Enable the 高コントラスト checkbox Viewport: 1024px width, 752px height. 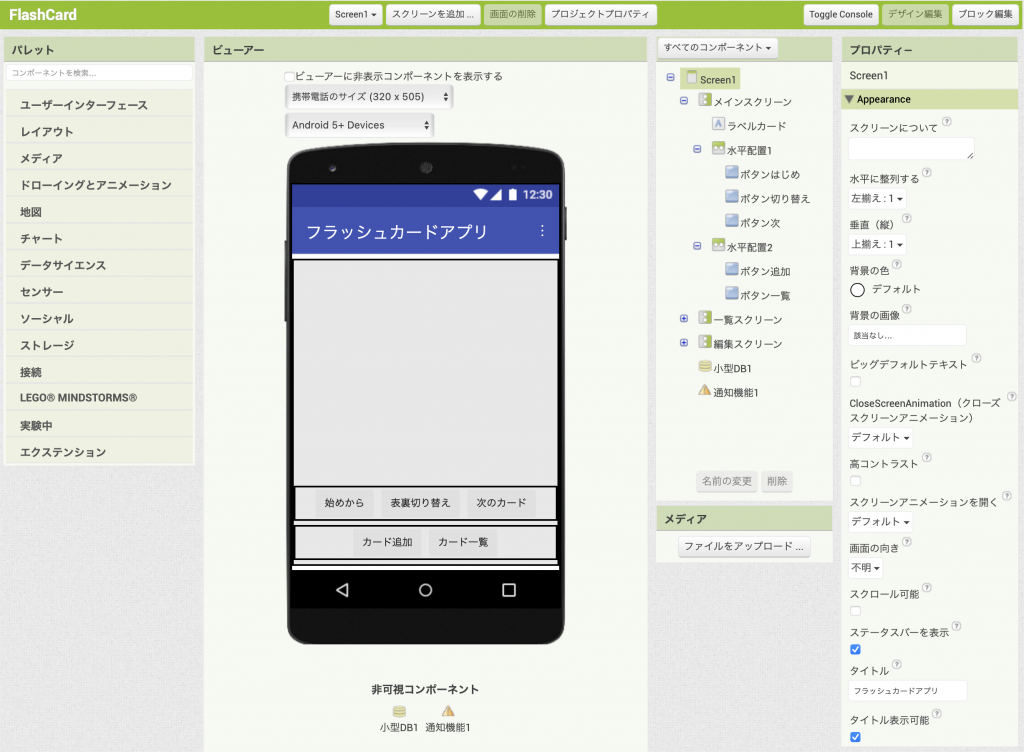(855, 481)
